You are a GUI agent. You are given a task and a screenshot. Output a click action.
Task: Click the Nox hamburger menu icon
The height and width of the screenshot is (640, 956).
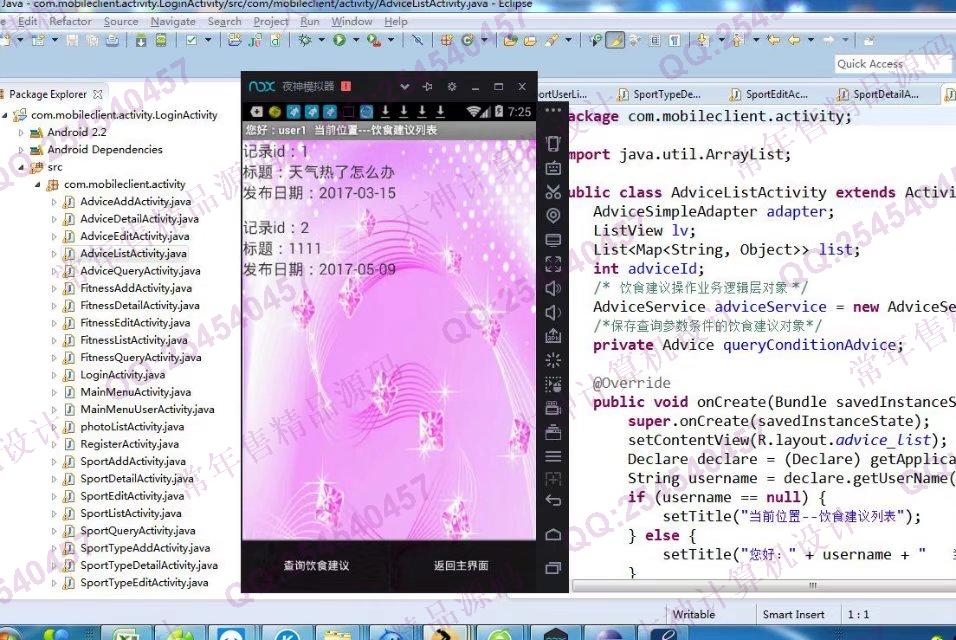553,457
